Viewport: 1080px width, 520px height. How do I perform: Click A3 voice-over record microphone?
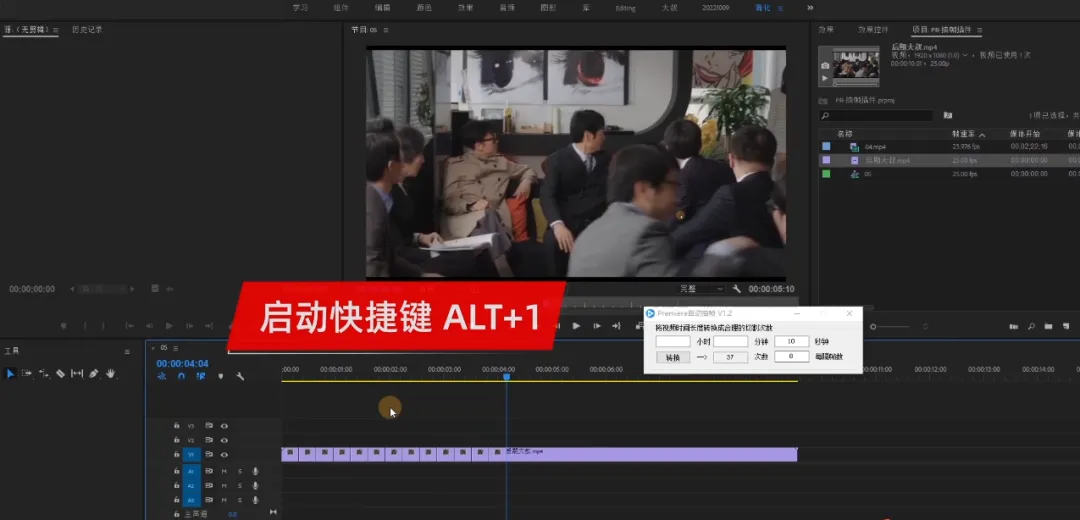[256, 500]
